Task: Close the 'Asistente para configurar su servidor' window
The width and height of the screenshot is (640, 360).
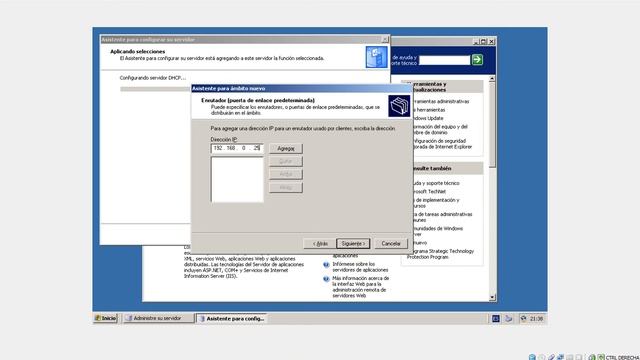Action: [384, 39]
